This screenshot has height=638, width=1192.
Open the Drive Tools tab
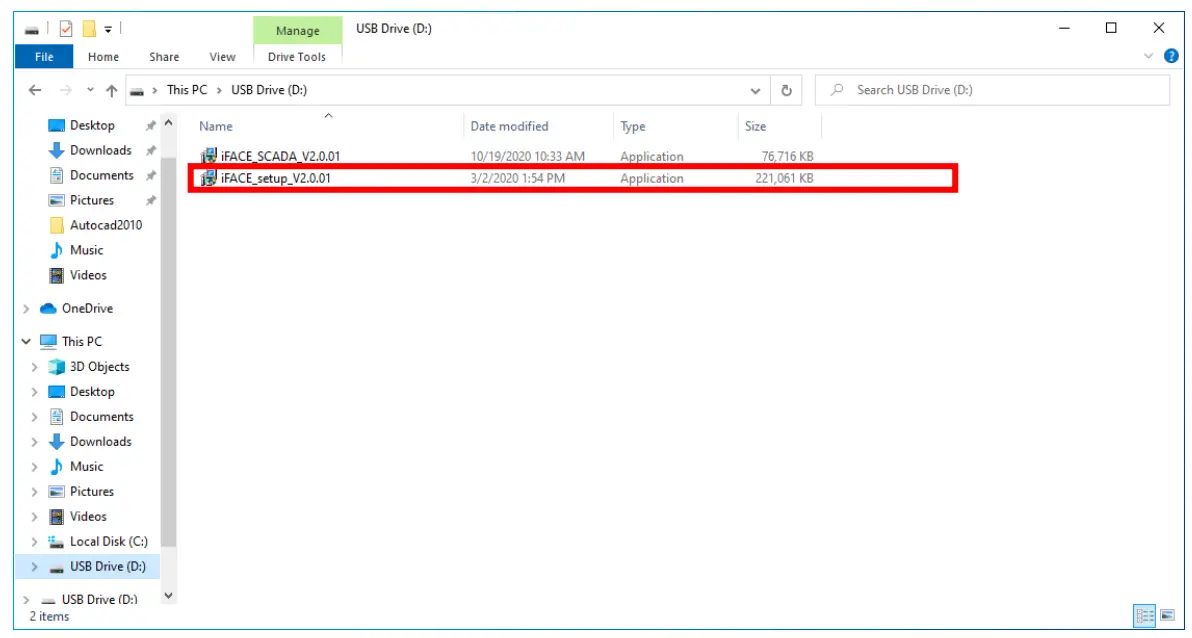point(296,57)
